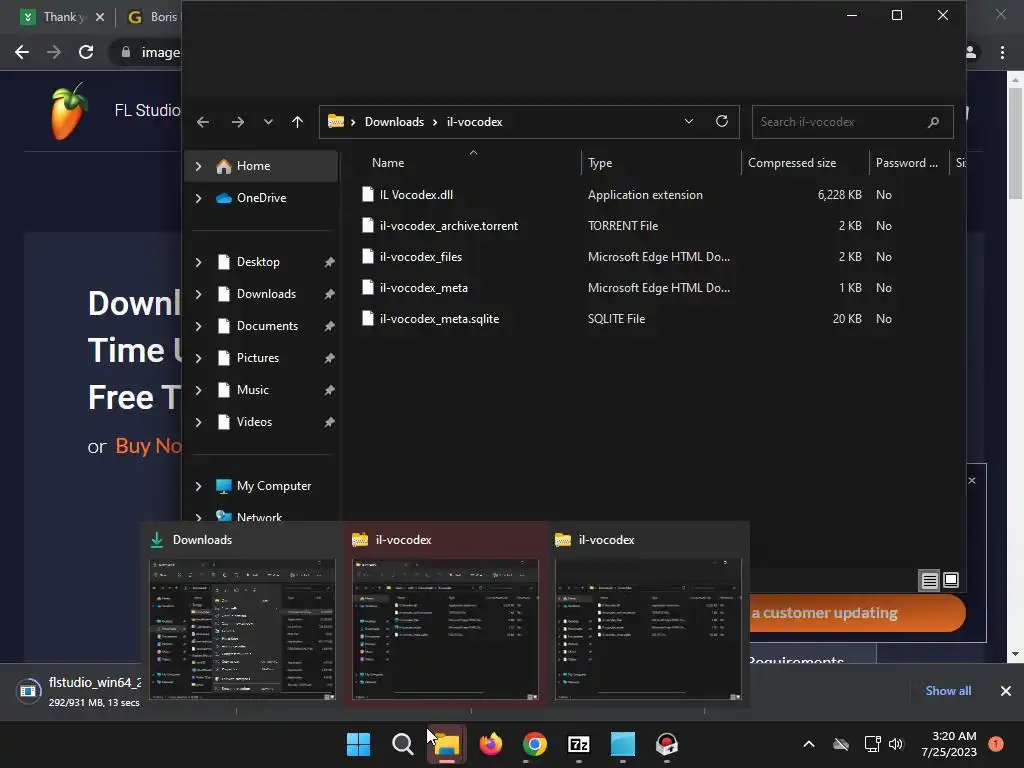The height and width of the screenshot is (768, 1024).
Task: Sort by the Type column header
Action: (600, 163)
